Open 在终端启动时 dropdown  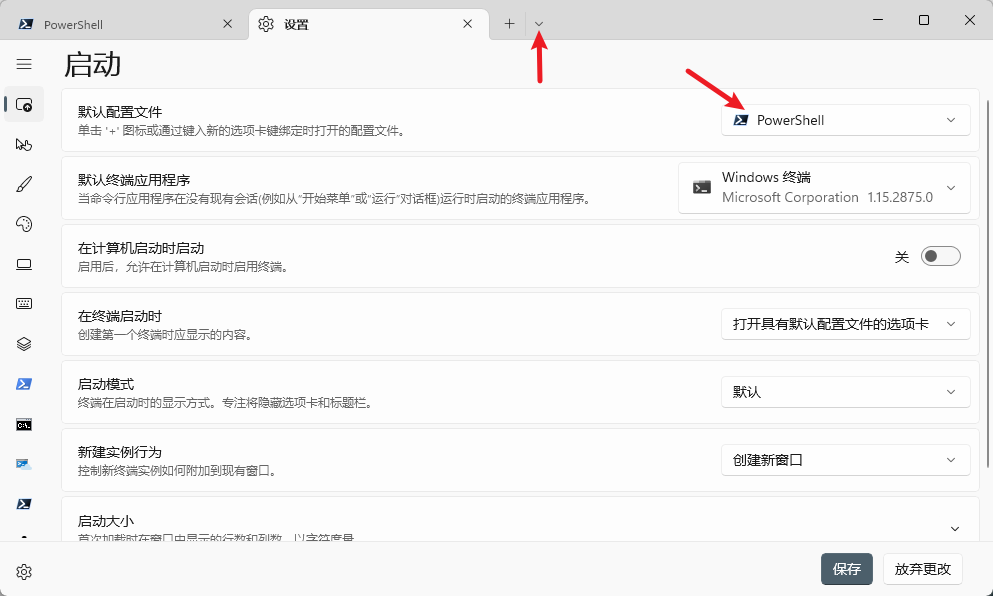(845, 324)
